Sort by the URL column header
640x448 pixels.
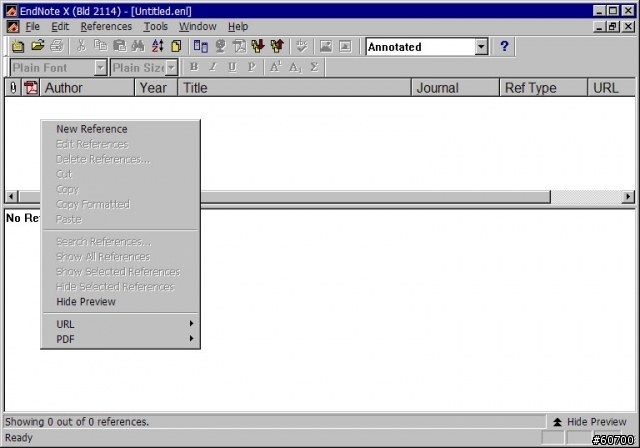[611, 88]
